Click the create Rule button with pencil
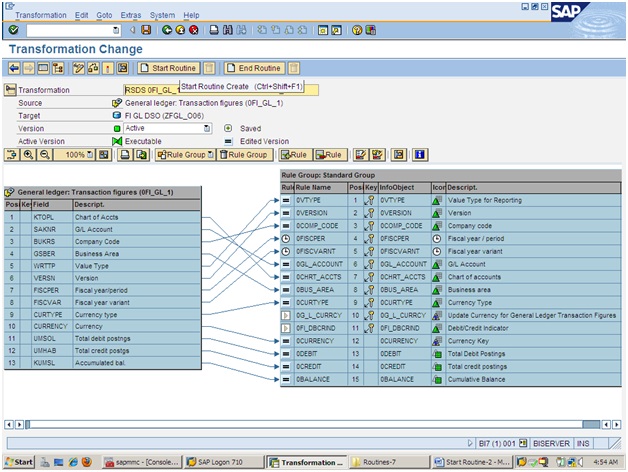Screen dimensions: 628x472 click(x=295, y=155)
